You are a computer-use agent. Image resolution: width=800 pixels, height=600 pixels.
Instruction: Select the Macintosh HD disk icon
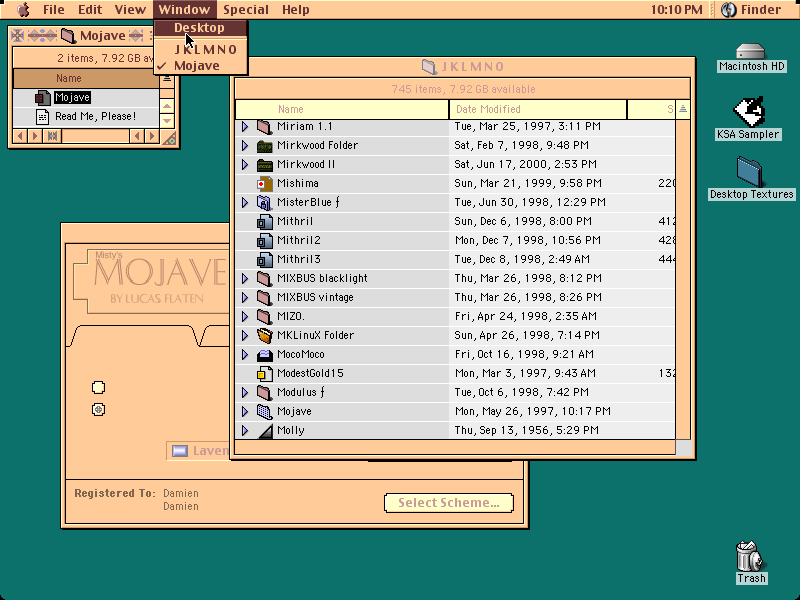pyautogui.click(x=751, y=52)
